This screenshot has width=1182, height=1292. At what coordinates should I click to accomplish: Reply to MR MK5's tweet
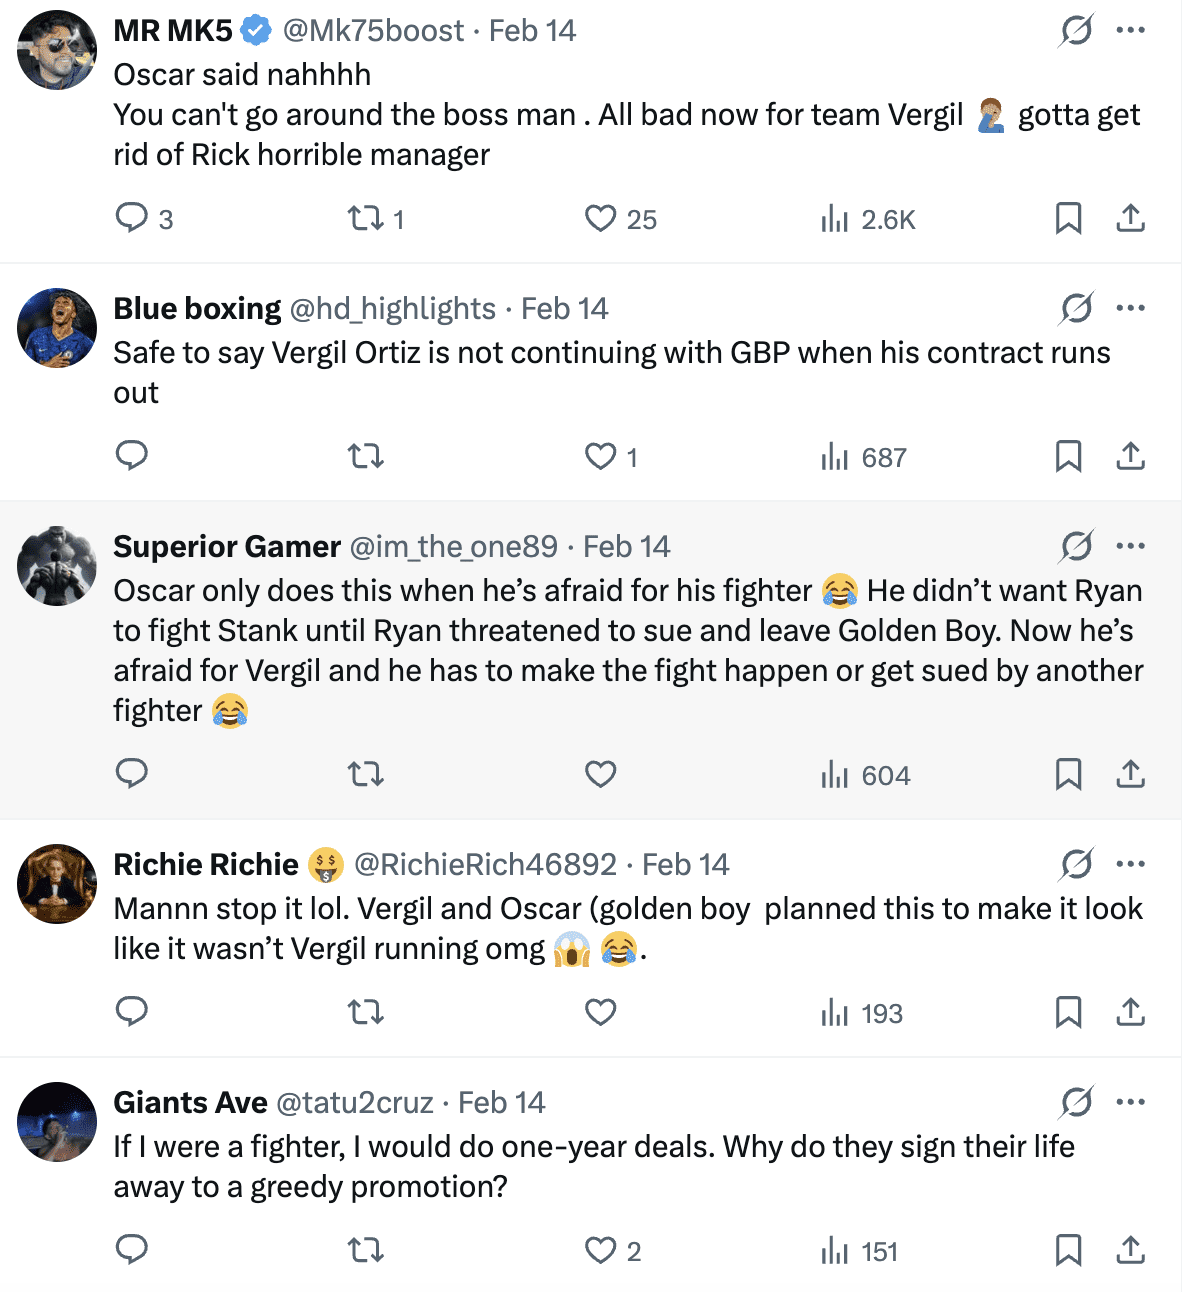click(132, 218)
